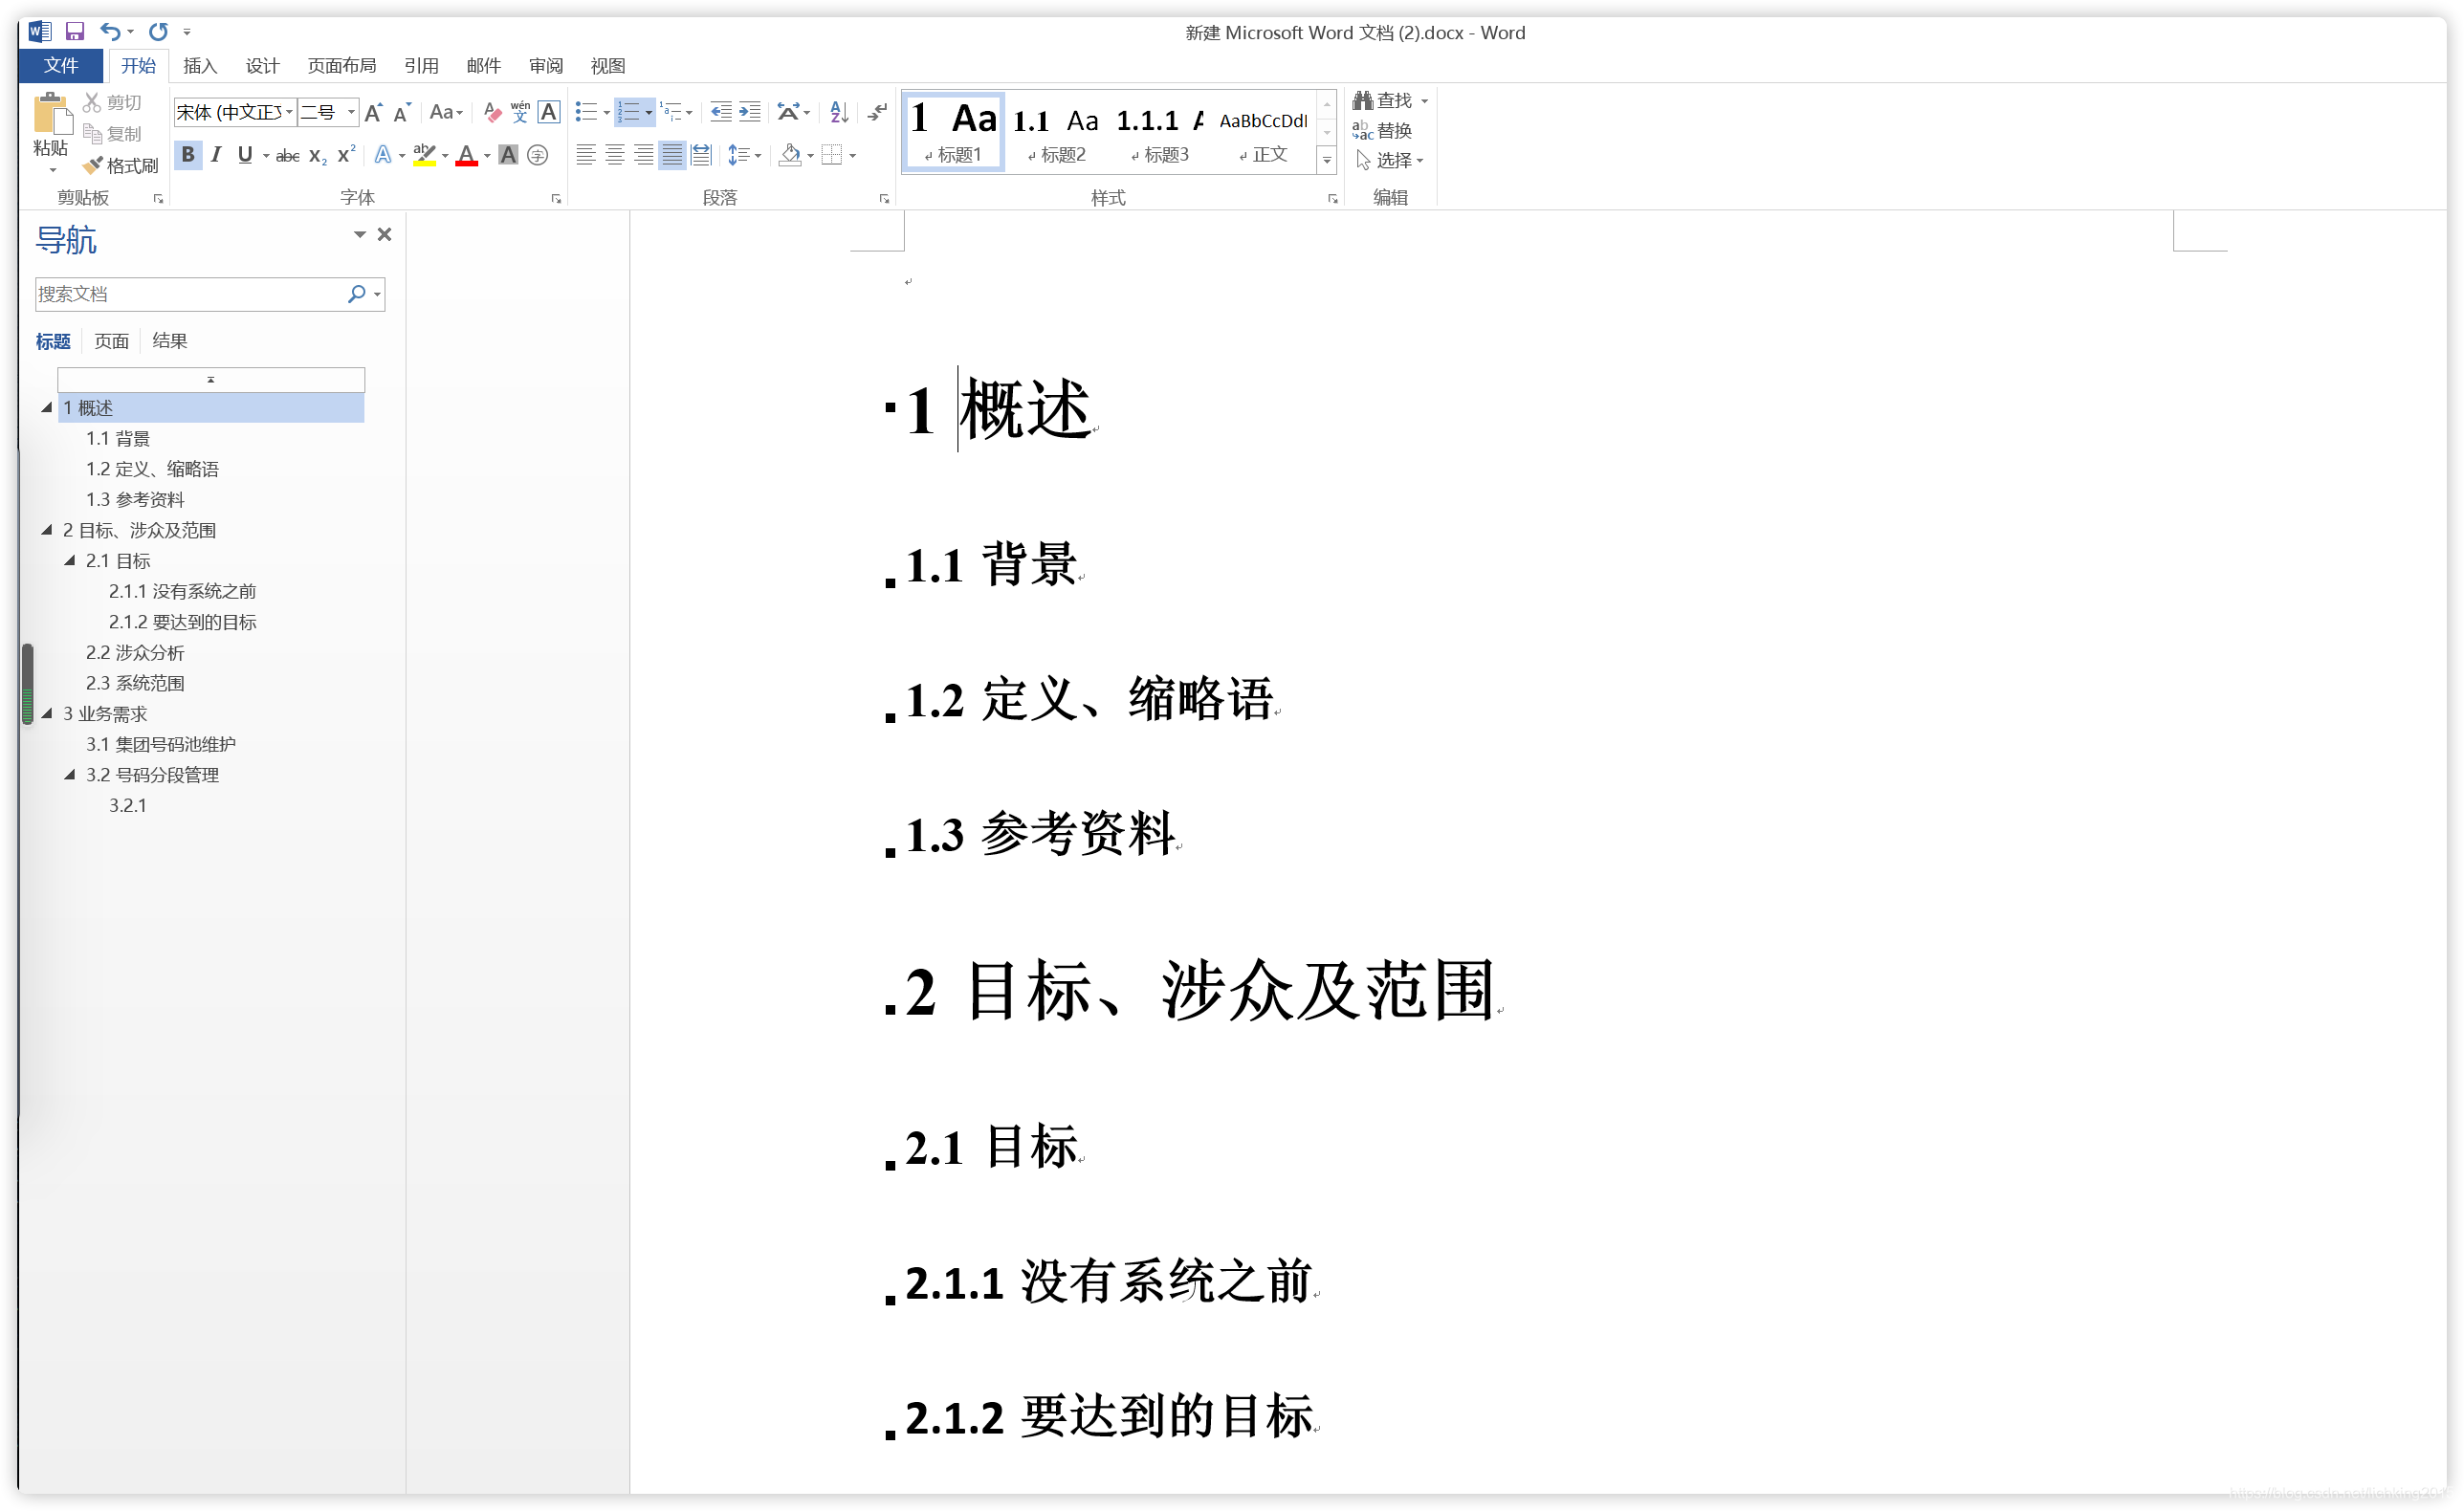The width and height of the screenshot is (2464, 1511).
Task: Toggle Bold formatting
Action: point(188,155)
